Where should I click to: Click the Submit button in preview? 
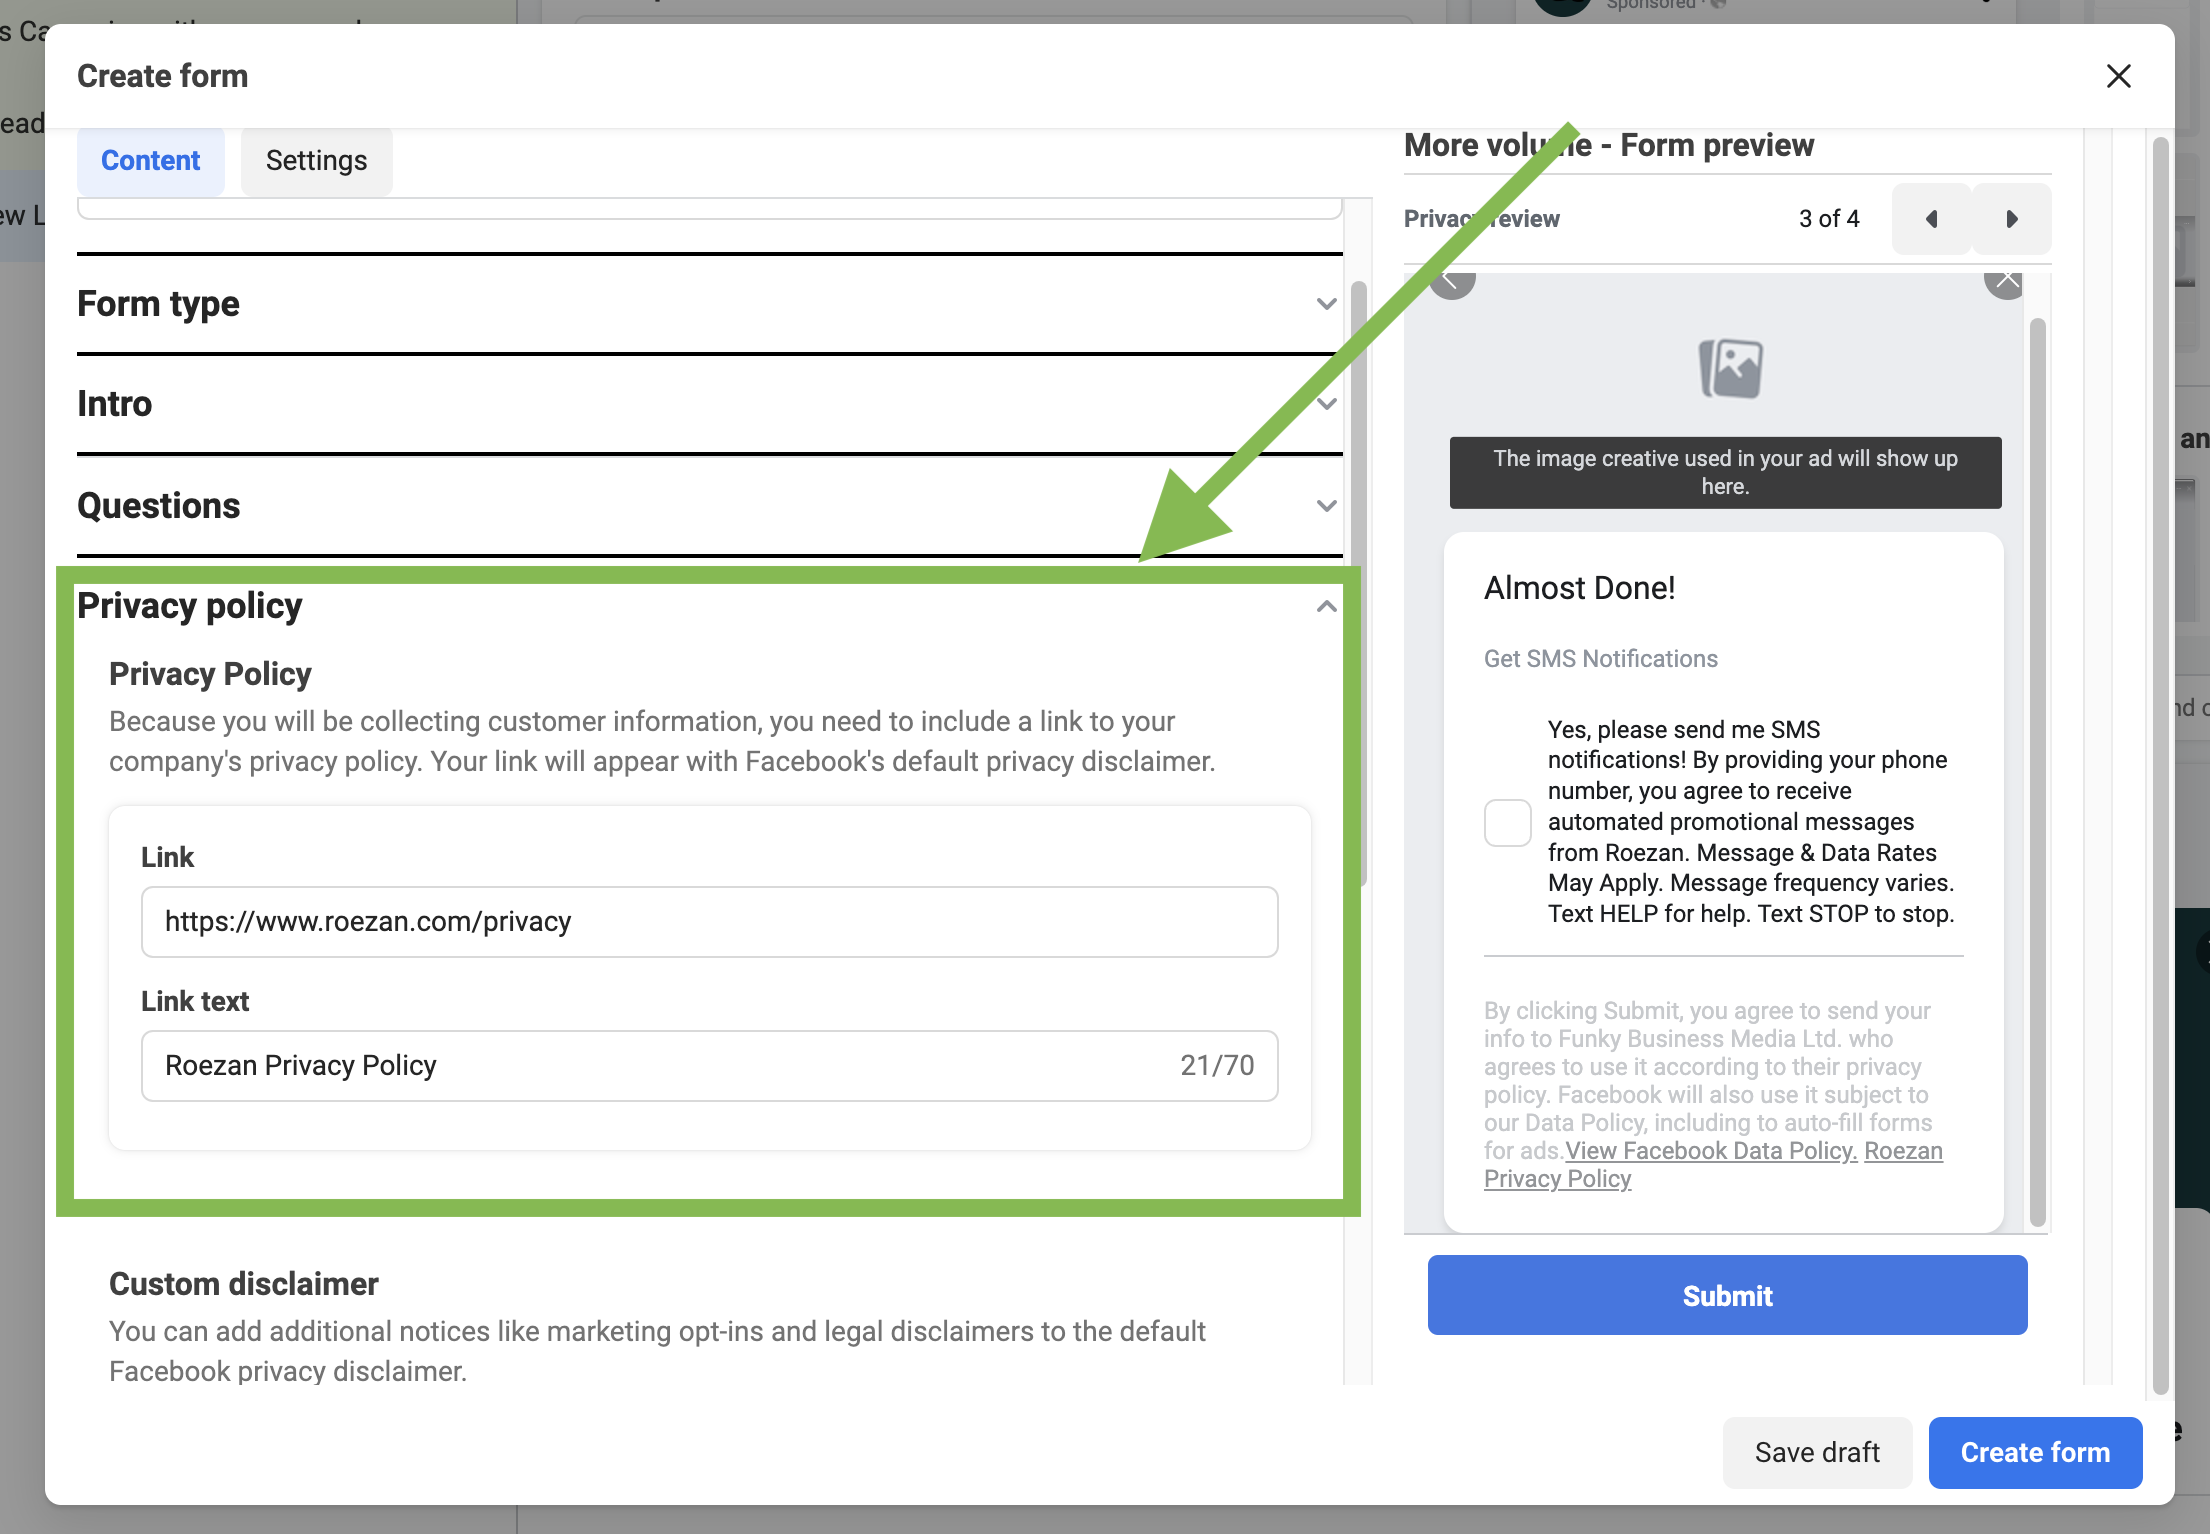[x=1727, y=1295]
